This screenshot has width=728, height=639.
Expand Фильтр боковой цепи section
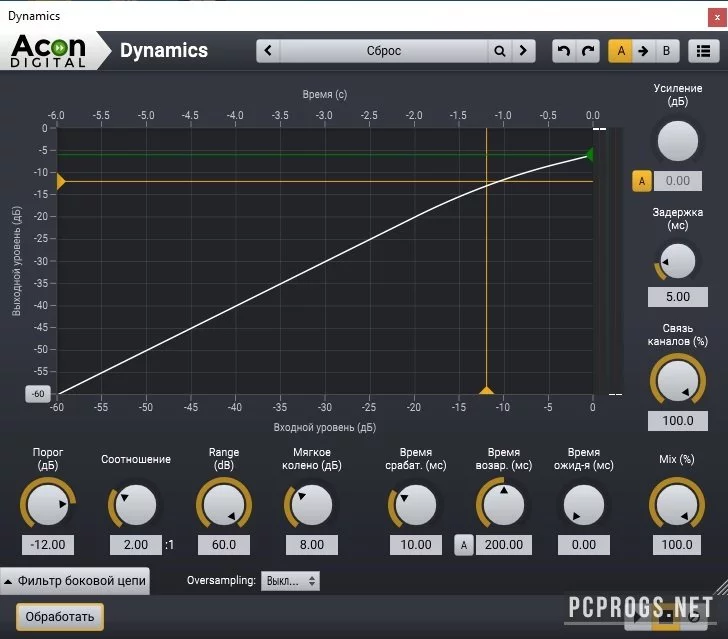pyautogui.click(x=75, y=580)
